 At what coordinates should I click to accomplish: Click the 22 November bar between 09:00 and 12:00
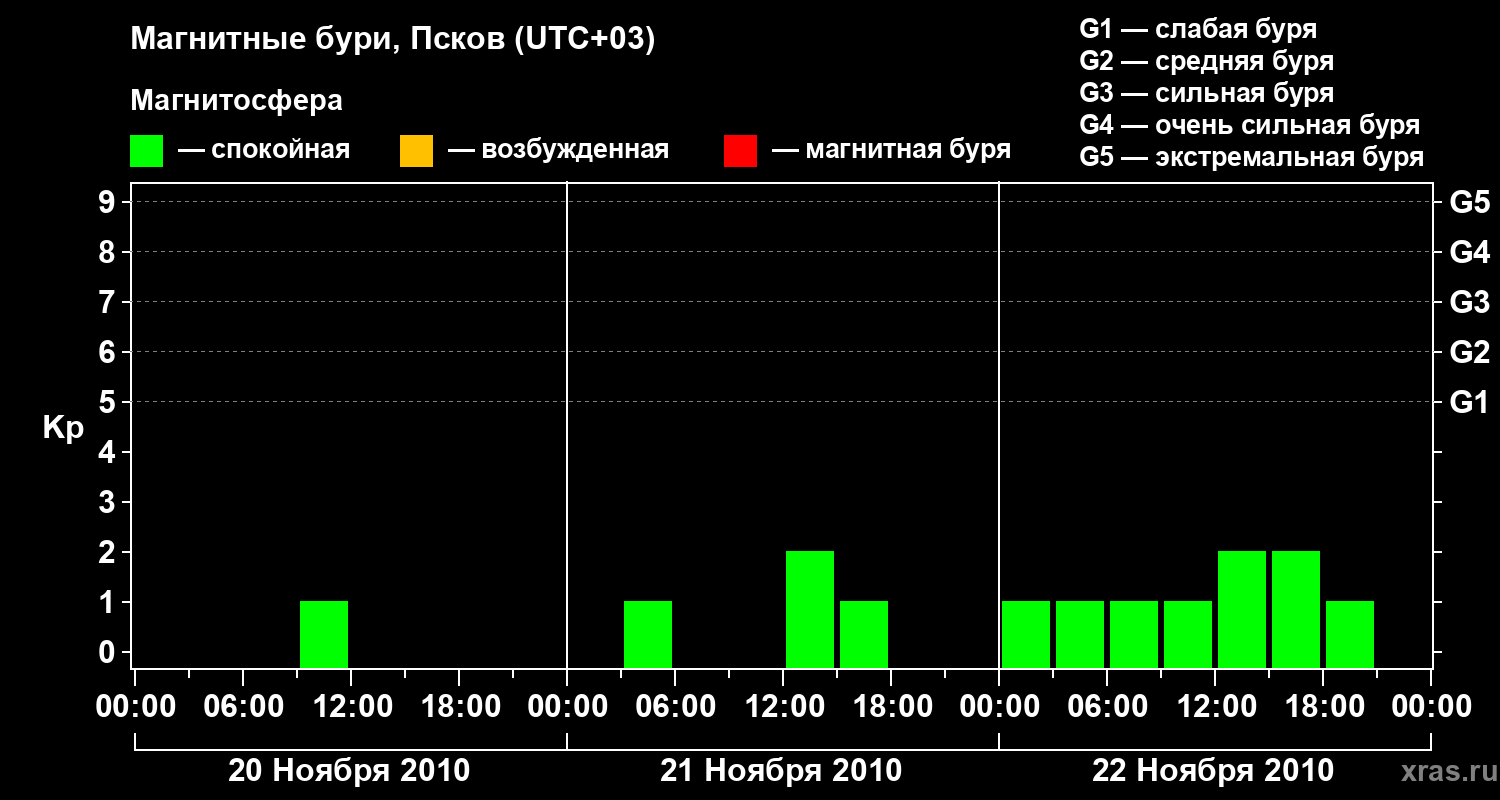[x=1188, y=634]
